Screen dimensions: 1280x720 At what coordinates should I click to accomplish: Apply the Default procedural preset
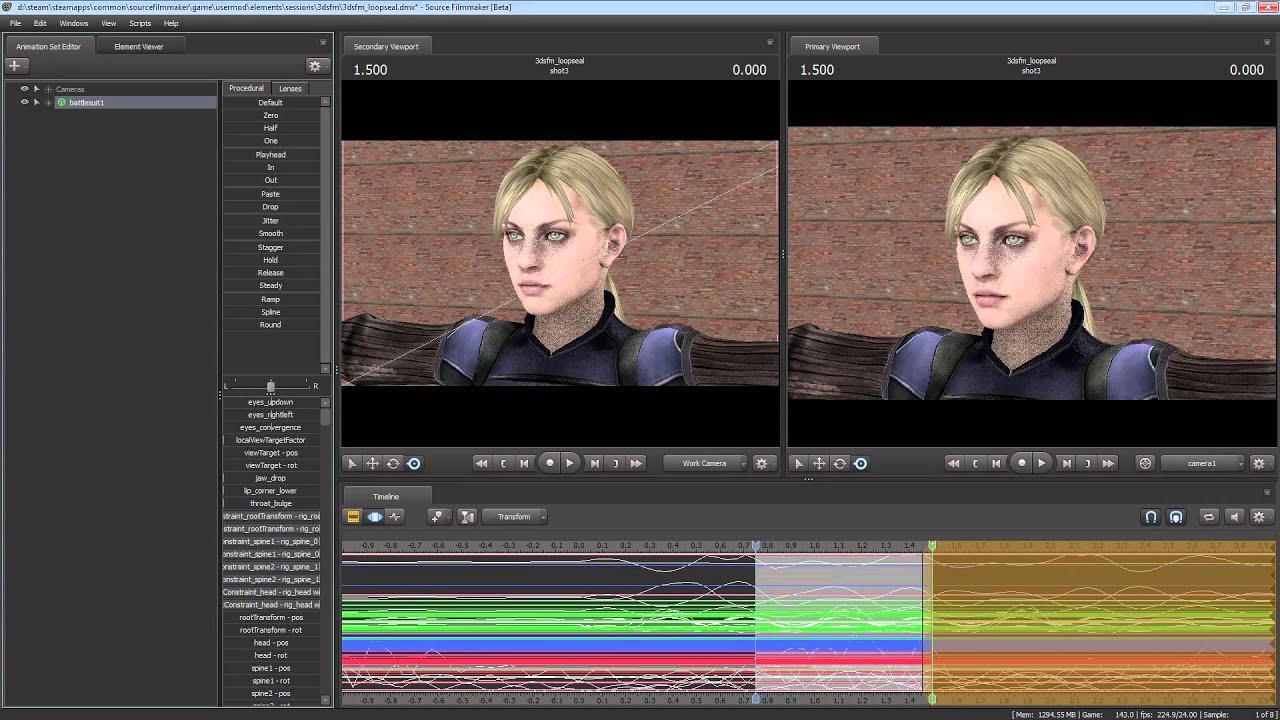pos(271,102)
